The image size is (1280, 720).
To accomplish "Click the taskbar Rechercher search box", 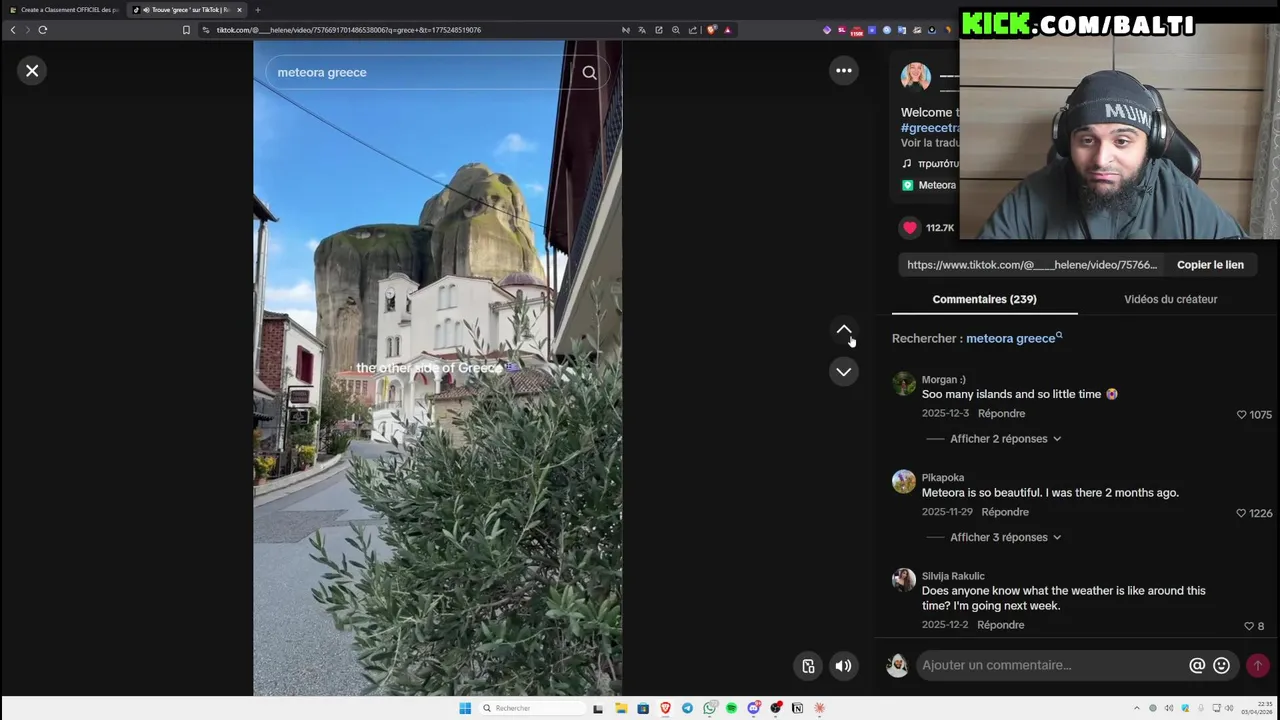I will (x=531, y=708).
